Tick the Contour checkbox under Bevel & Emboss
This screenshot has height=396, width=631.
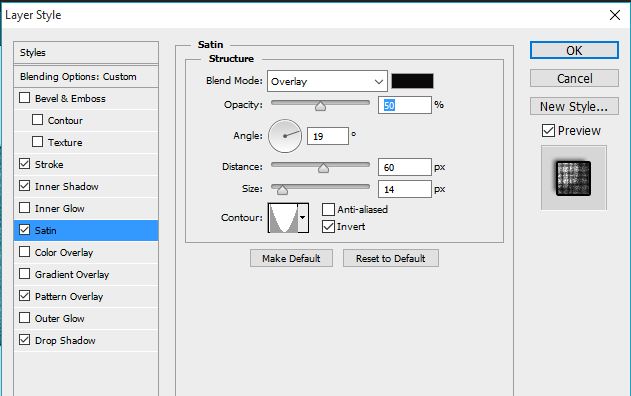(37, 120)
